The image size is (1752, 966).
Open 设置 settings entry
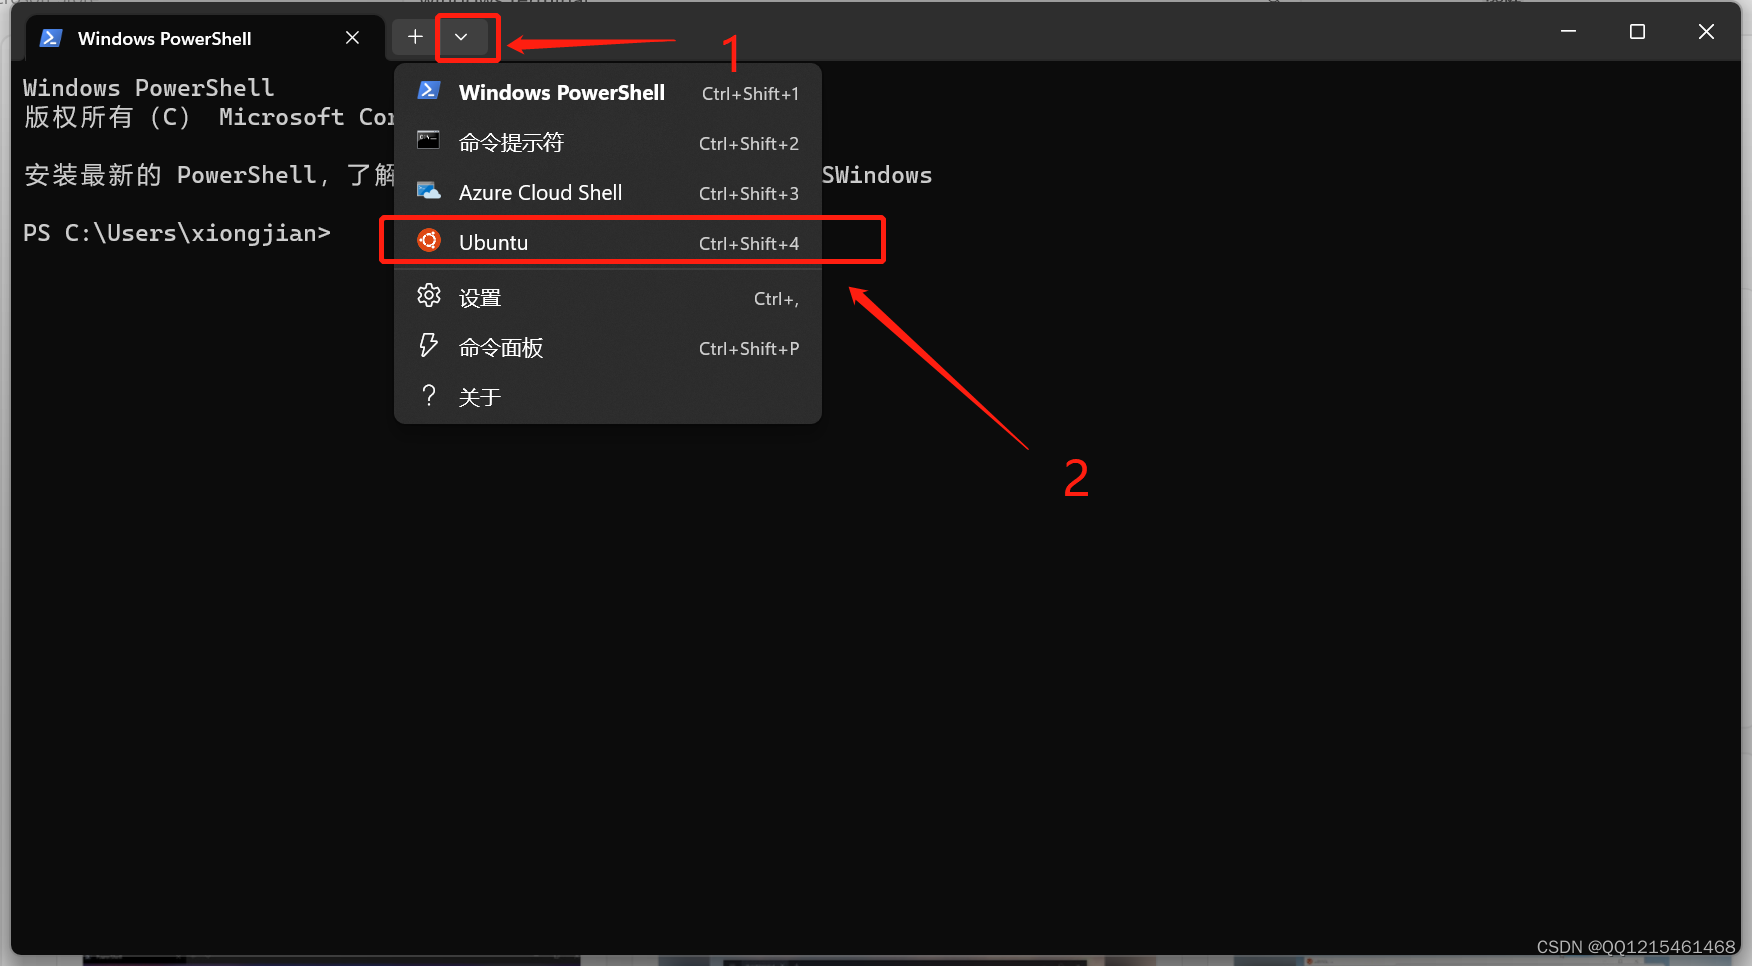tap(608, 298)
